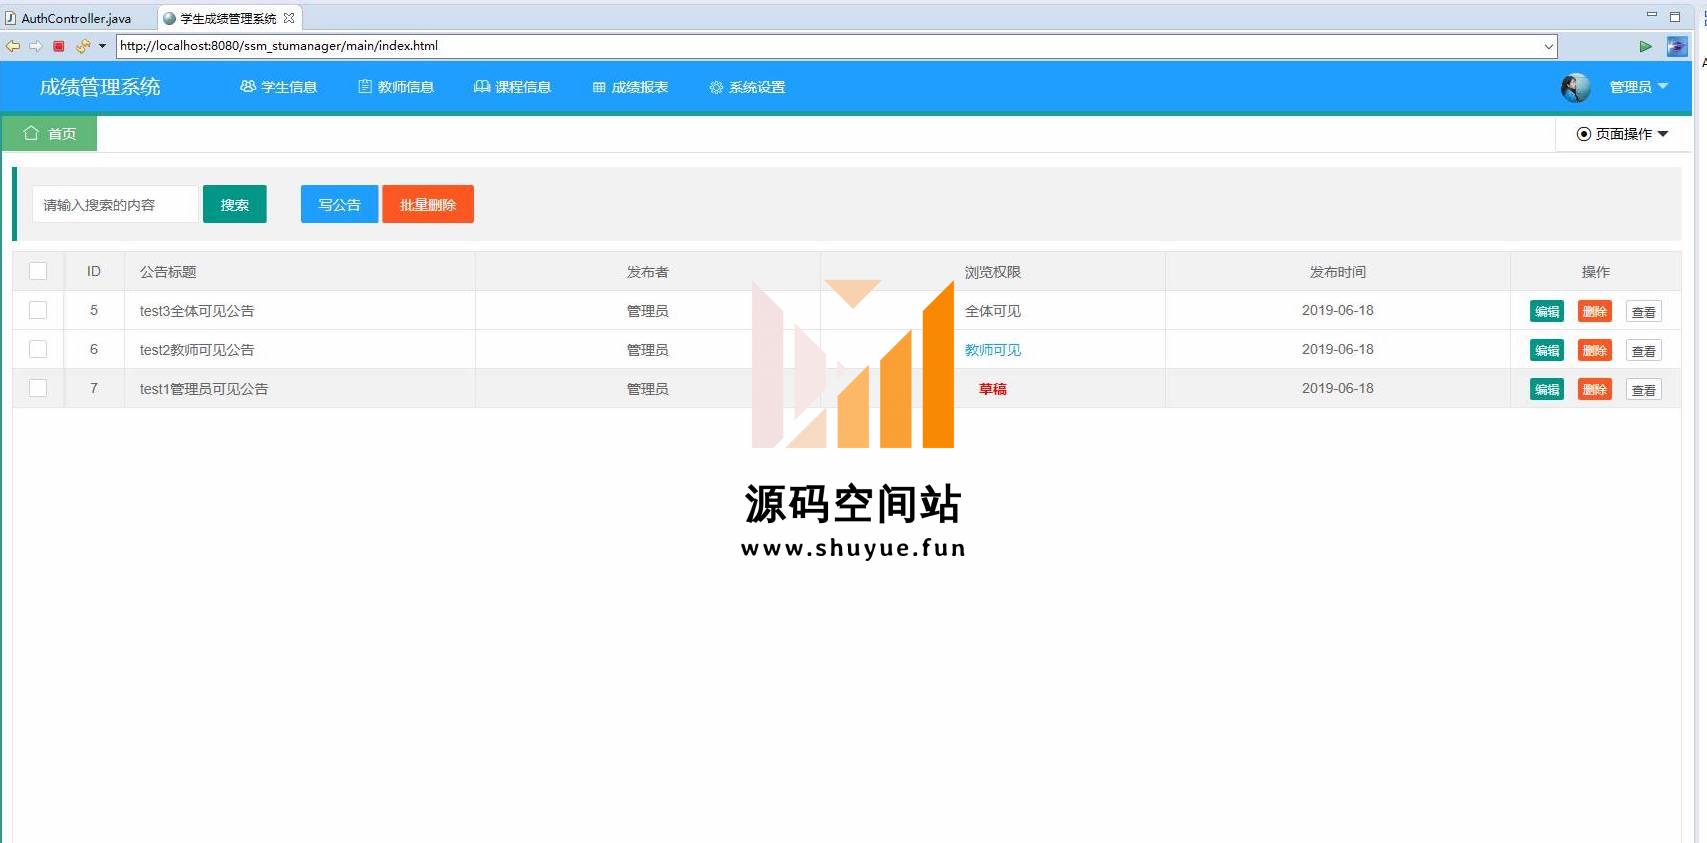Click 编辑 for test1管理员可见公告
The height and width of the screenshot is (843, 1707).
point(1547,389)
